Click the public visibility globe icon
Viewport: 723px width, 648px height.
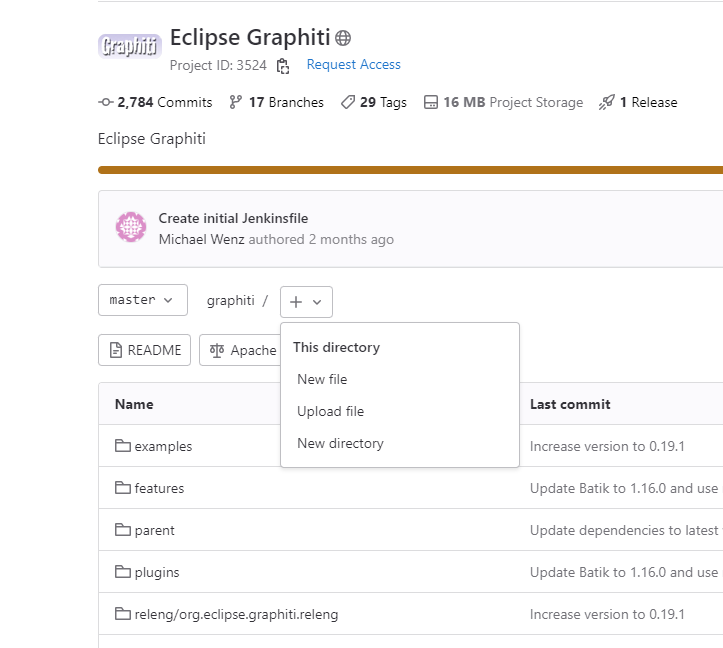click(x=343, y=38)
